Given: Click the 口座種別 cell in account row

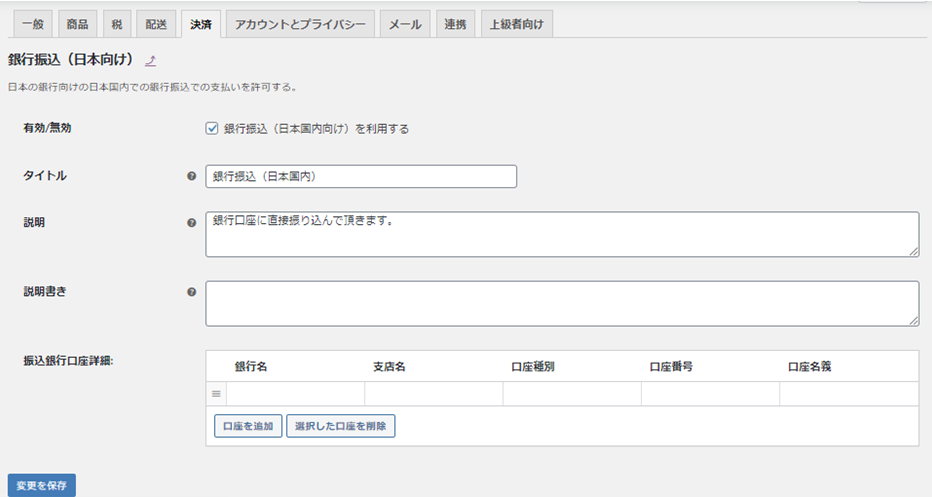Looking at the screenshot, I should 572,394.
